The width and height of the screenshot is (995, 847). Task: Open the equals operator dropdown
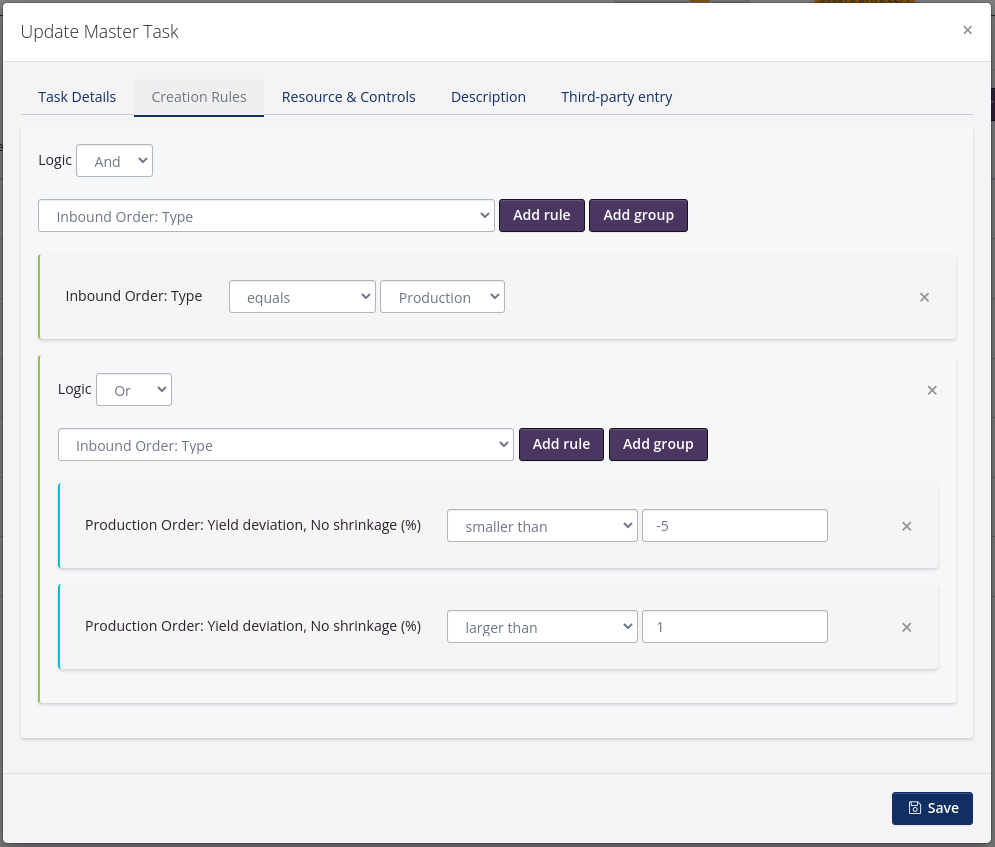coord(302,296)
